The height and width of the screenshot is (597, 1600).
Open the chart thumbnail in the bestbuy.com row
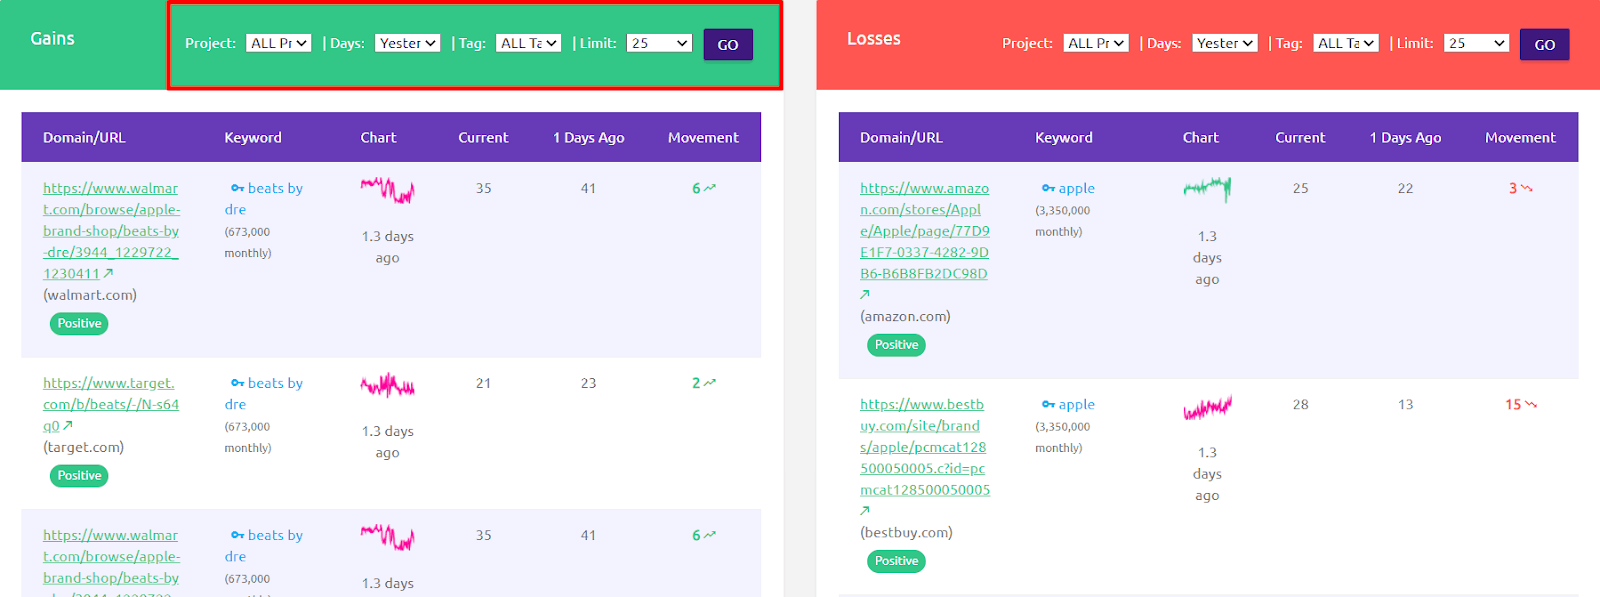[x=1207, y=406]
